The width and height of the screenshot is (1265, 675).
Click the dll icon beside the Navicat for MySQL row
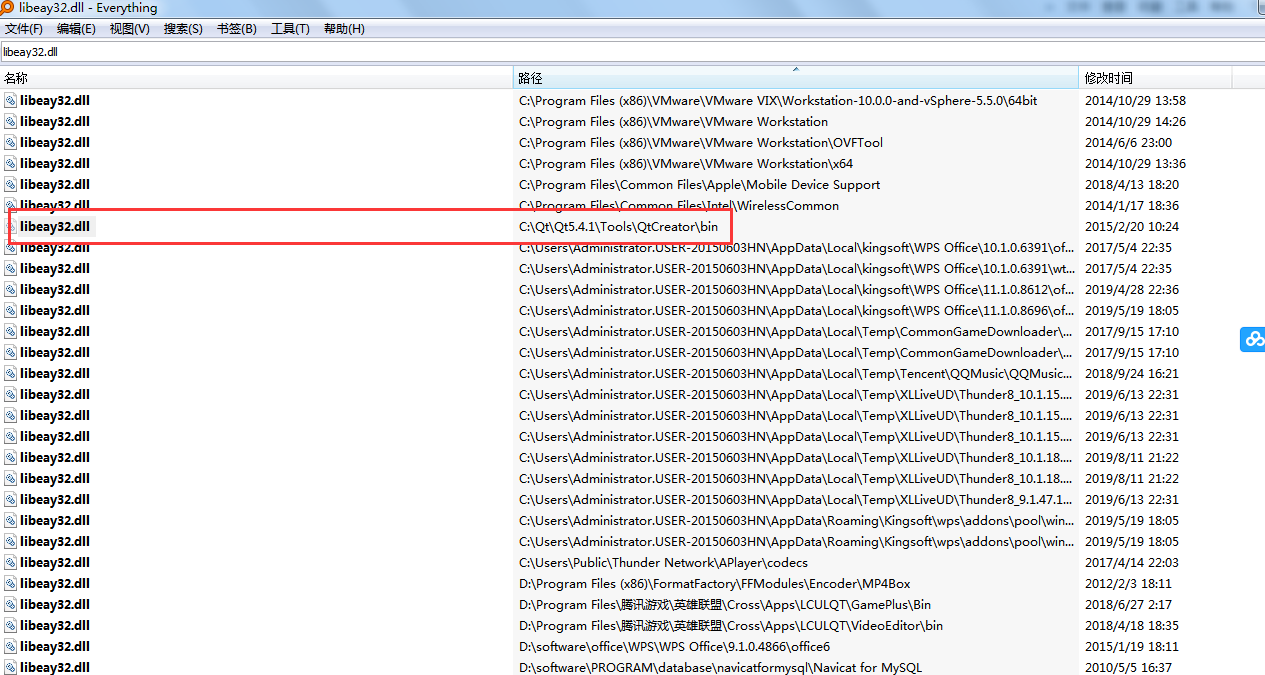(x=10, y=667)
